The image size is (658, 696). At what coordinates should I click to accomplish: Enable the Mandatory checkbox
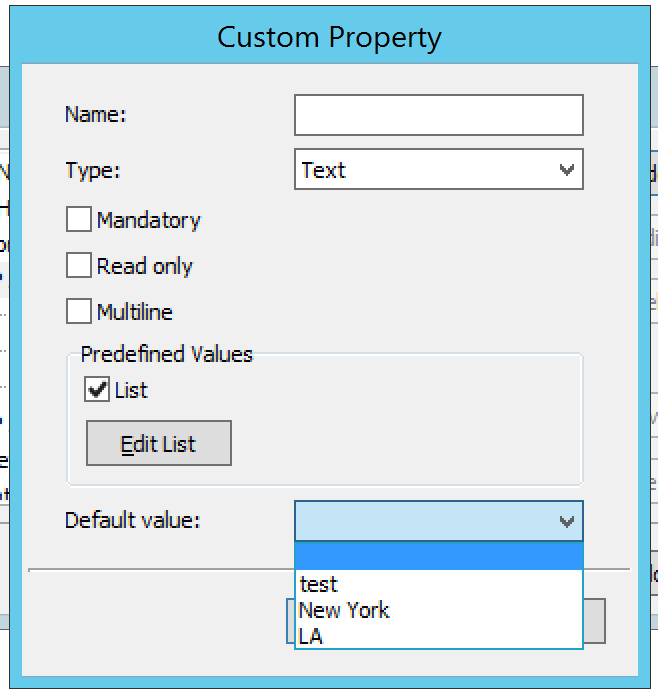click(x=79, y=219)
